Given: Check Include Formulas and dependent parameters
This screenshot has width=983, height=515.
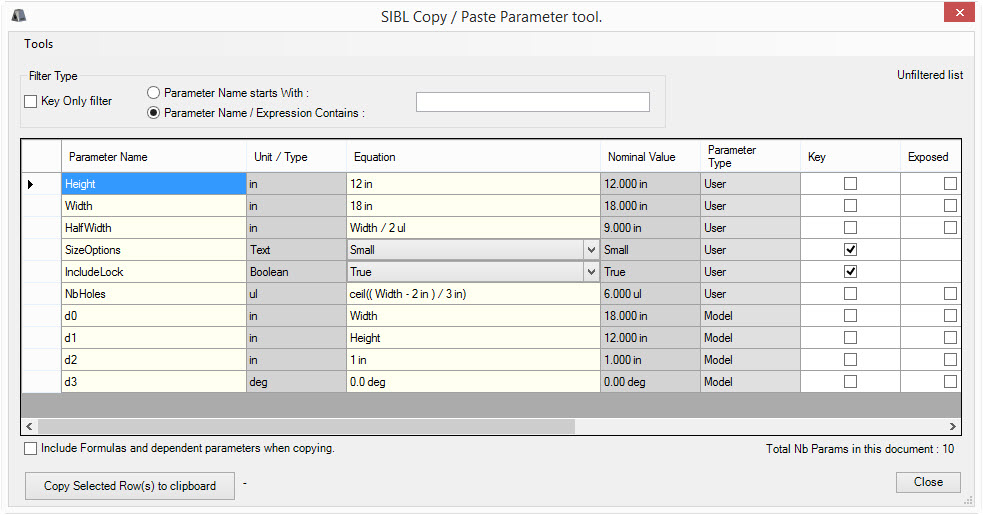Looking at the screenshot, I should point(31,449).
